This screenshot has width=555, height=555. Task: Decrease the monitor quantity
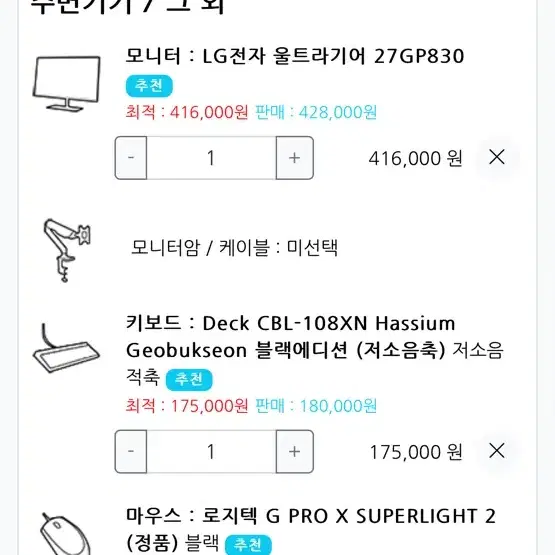[x=131, y=158]
